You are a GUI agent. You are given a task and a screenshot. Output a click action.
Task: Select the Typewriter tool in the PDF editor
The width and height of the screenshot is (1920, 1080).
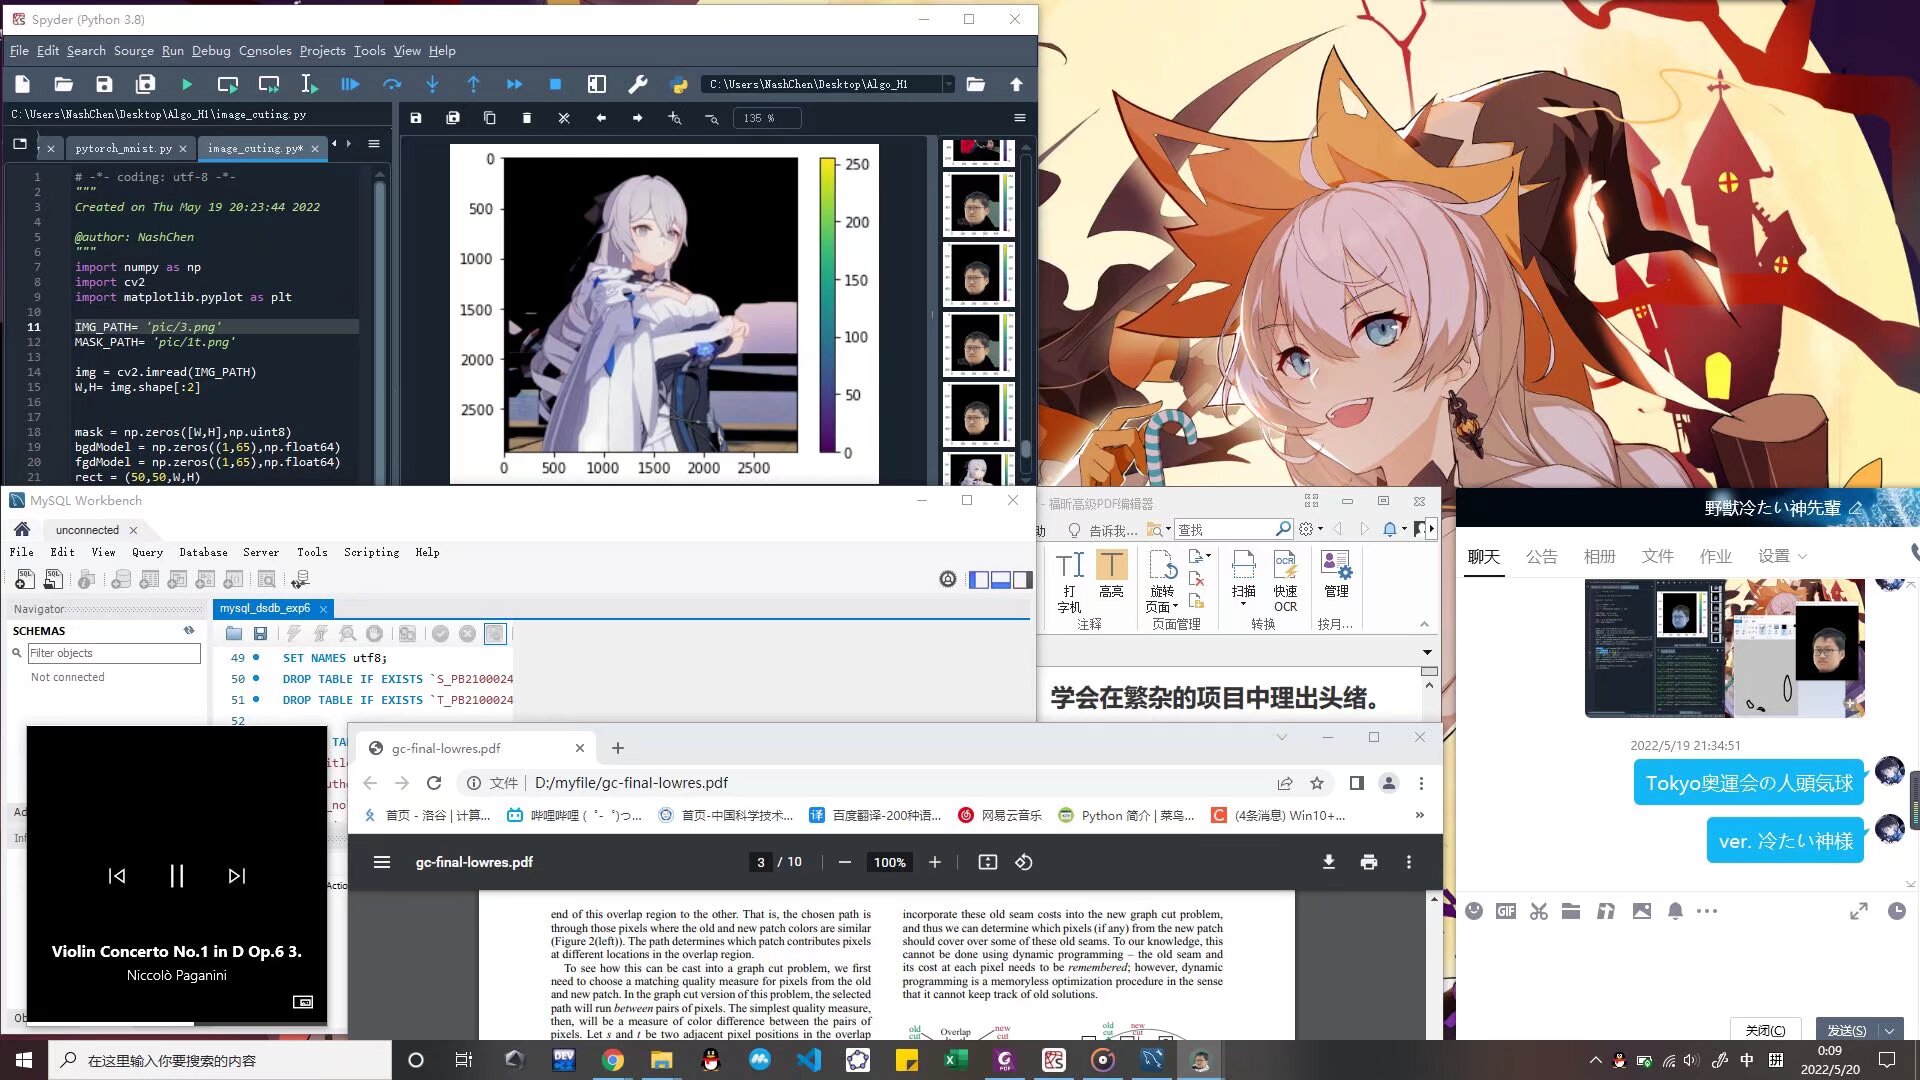[1069, 581]
